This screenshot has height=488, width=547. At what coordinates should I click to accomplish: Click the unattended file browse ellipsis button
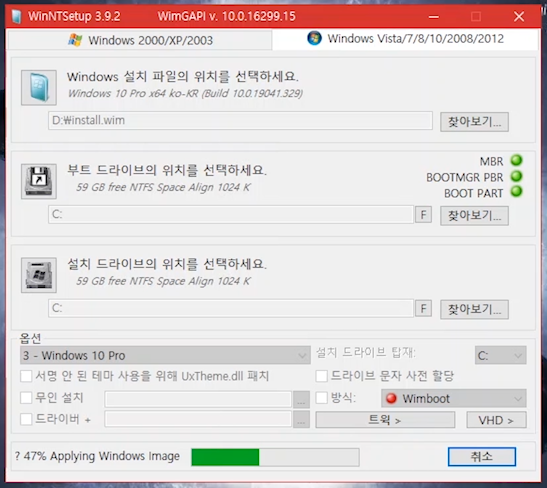[301, 399]
